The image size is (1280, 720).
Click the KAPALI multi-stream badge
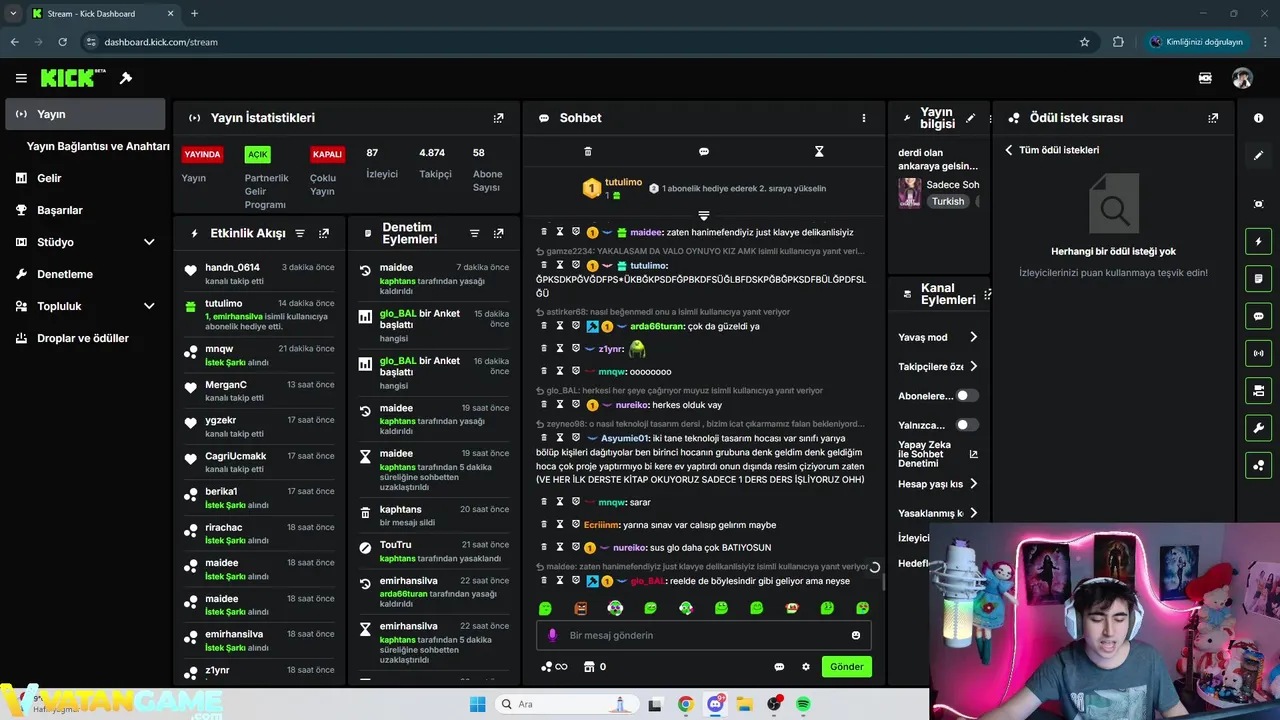(327, 155)
